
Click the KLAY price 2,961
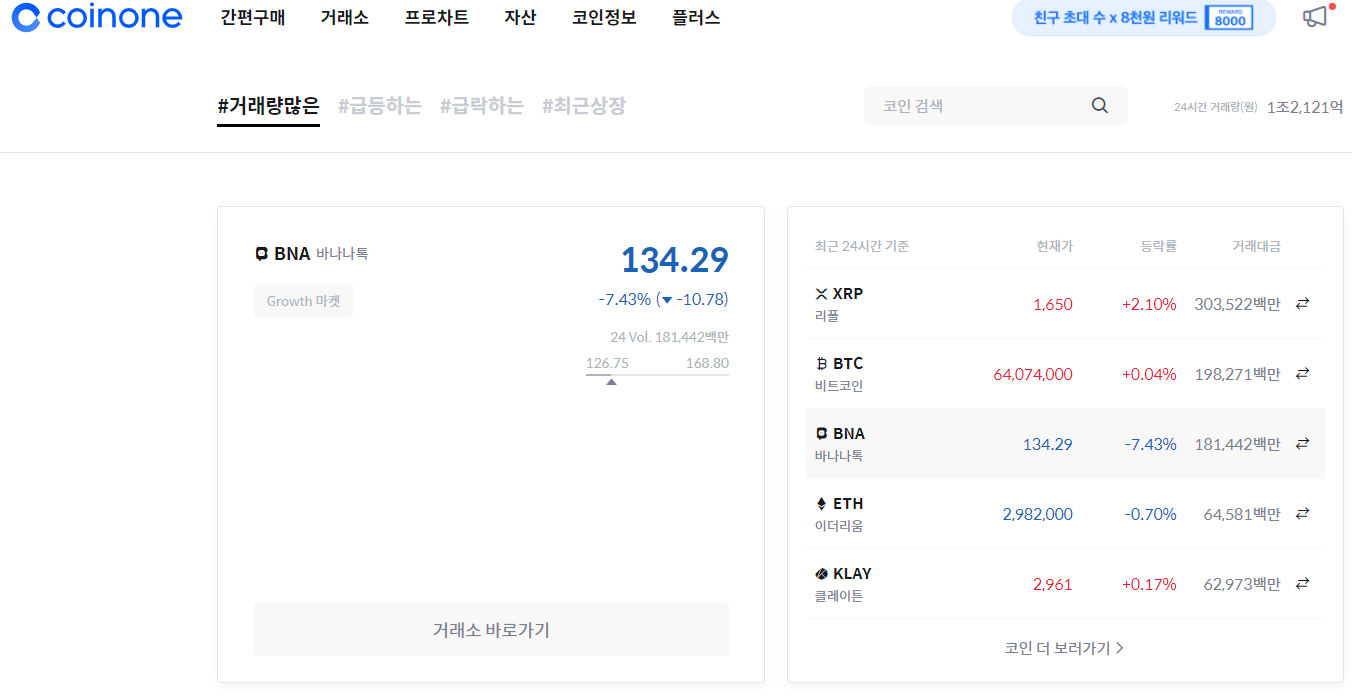1052,584
